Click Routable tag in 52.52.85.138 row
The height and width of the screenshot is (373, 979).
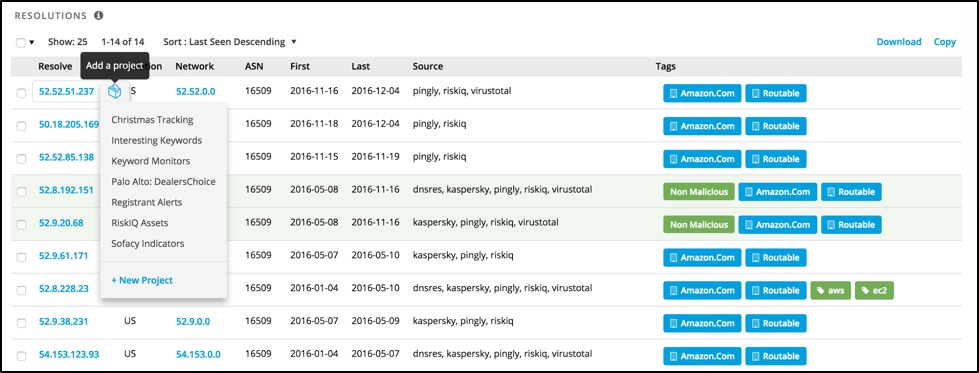[776, 159]
